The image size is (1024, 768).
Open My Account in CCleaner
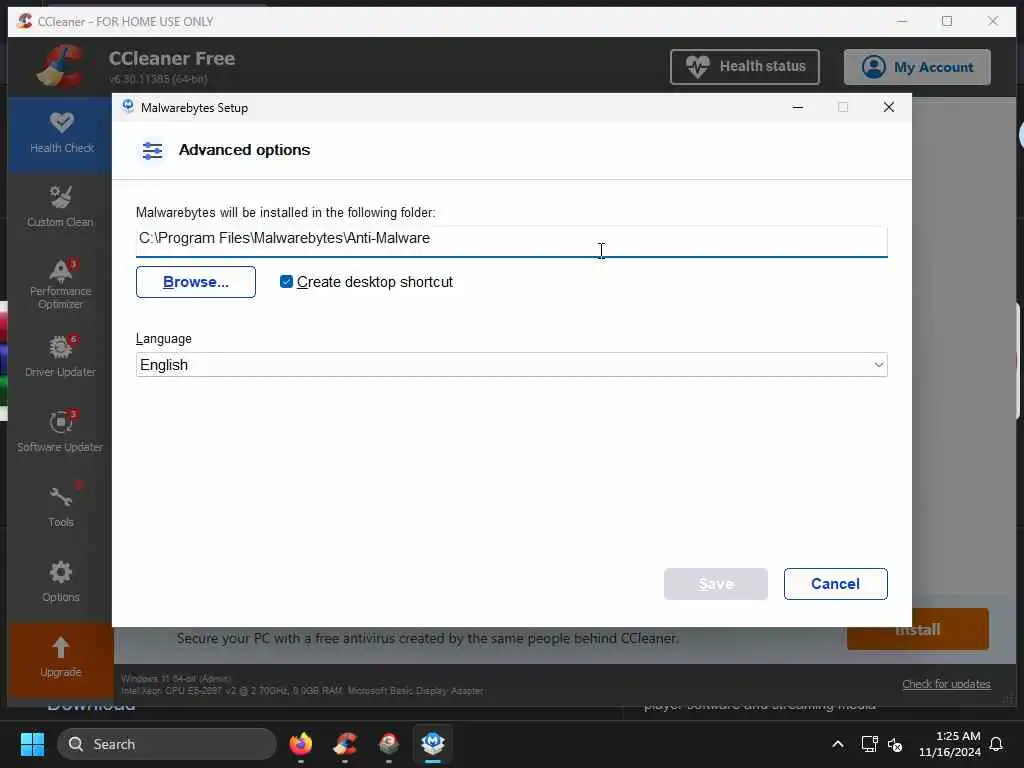[x=917, y=67]
